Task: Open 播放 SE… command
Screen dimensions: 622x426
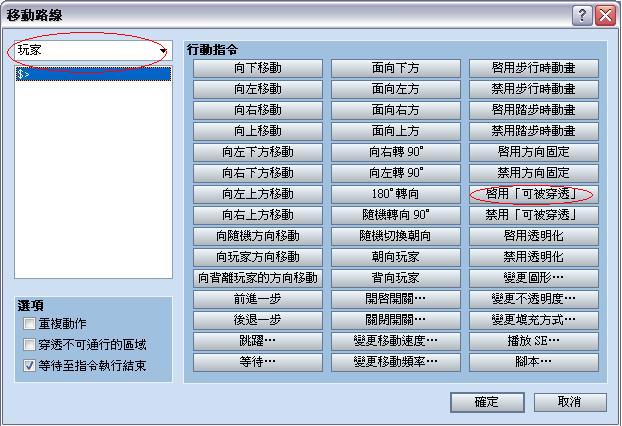Action: (x=534, y=342)
